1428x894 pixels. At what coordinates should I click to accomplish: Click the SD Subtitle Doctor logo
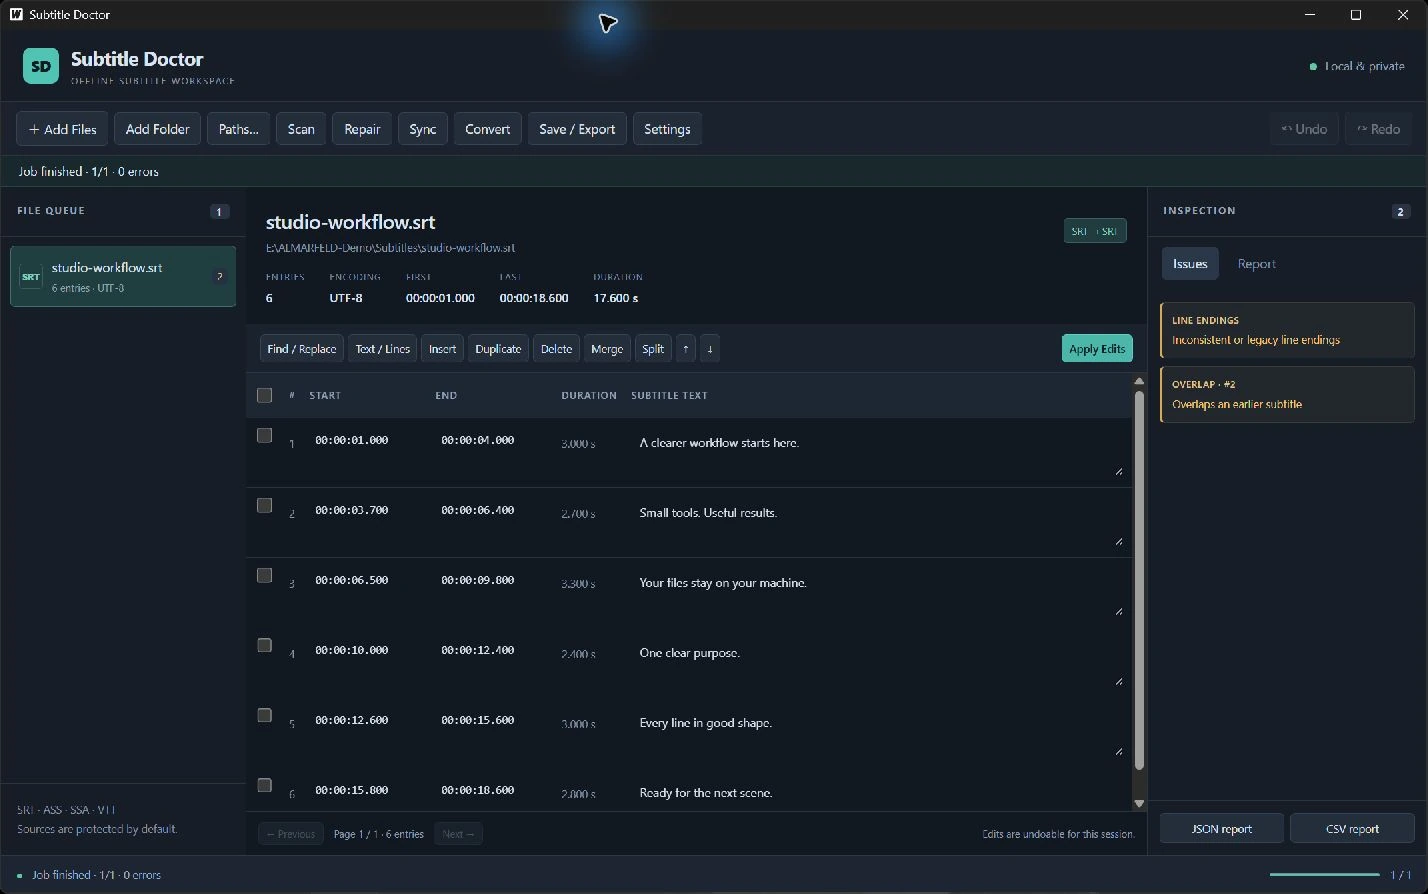[x=41, y=67]
